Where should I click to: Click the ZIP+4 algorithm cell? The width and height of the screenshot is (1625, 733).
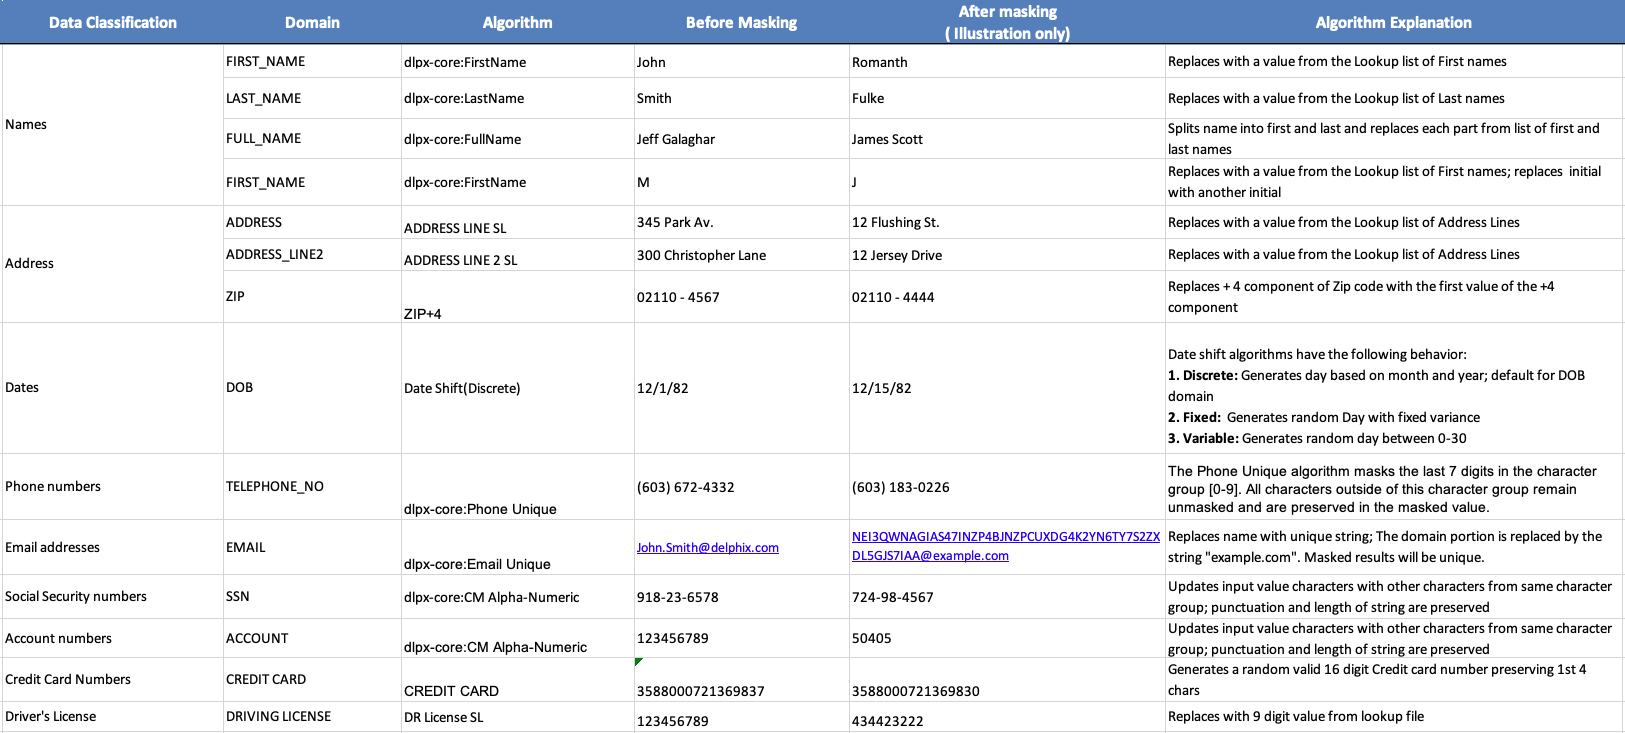422,313
